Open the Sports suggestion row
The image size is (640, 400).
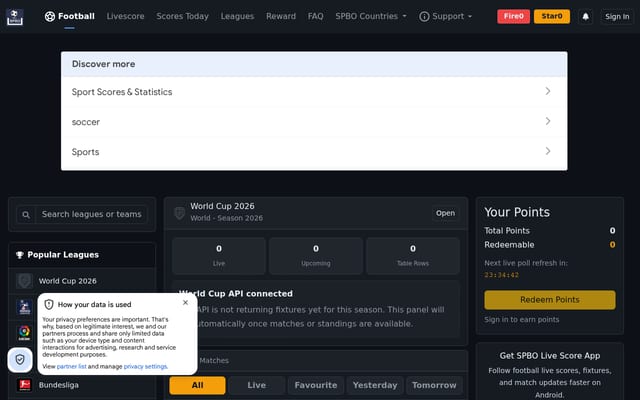pos(314,152)
